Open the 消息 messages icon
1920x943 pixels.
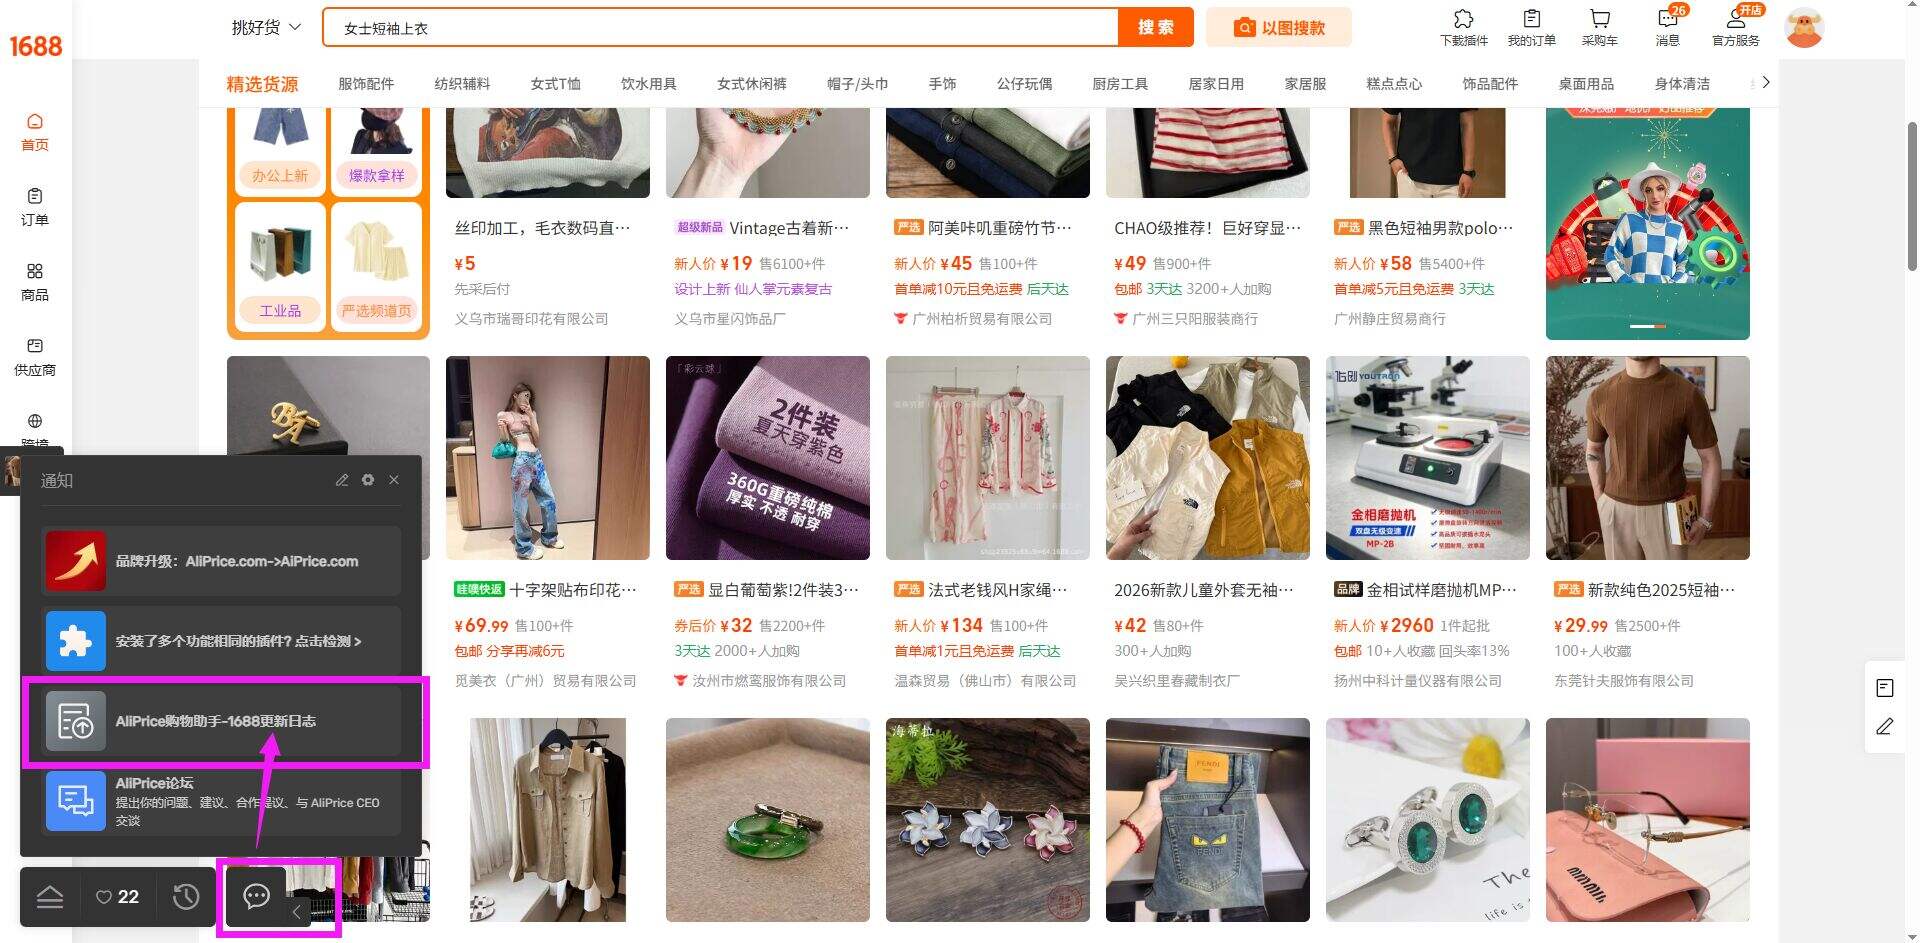[1668, 28]
